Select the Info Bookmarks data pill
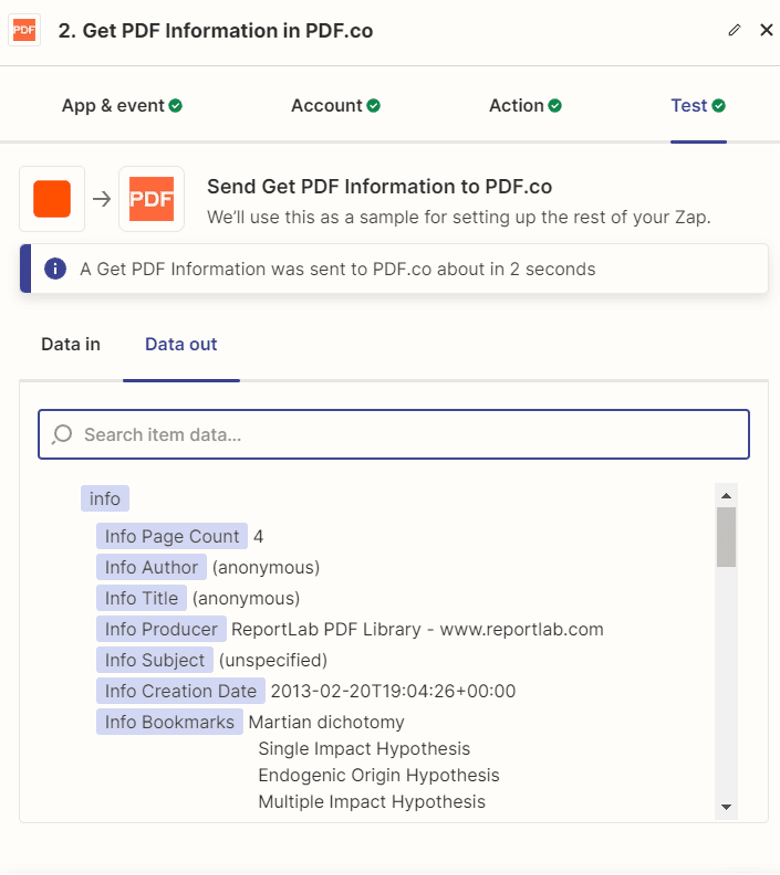 [169, 722]
